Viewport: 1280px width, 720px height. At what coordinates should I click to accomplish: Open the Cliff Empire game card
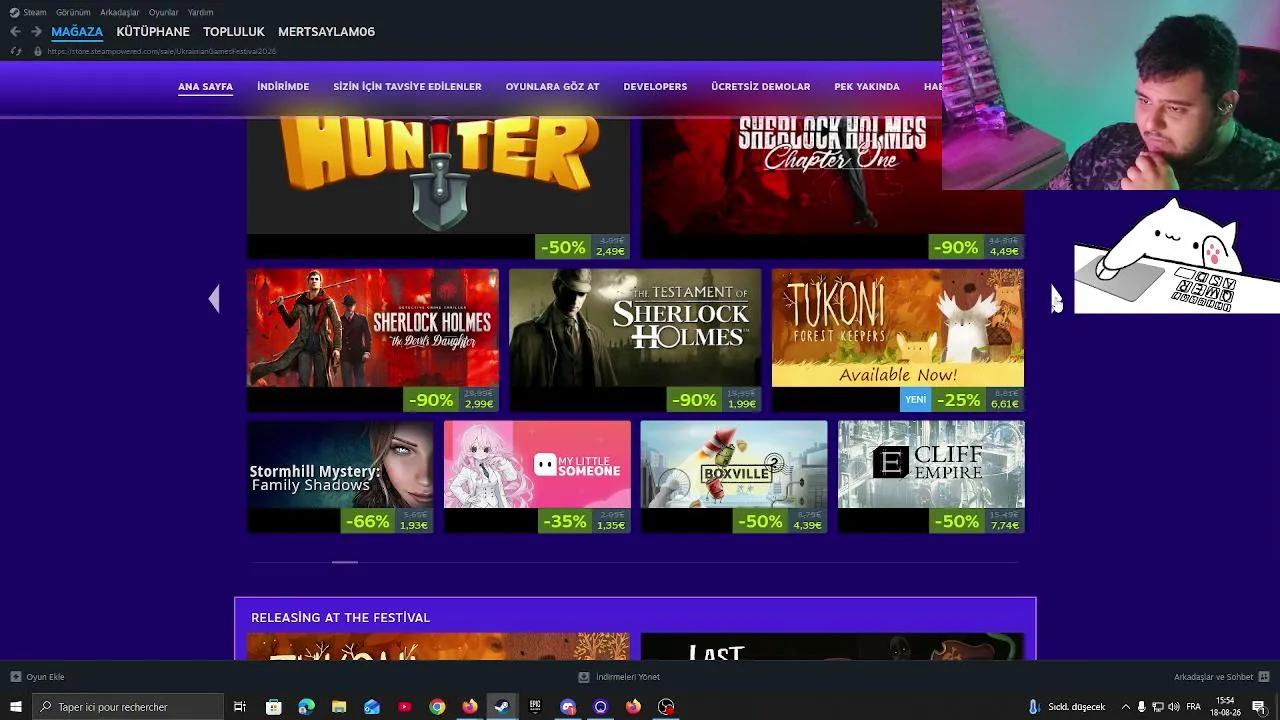[x=931, y=477]
